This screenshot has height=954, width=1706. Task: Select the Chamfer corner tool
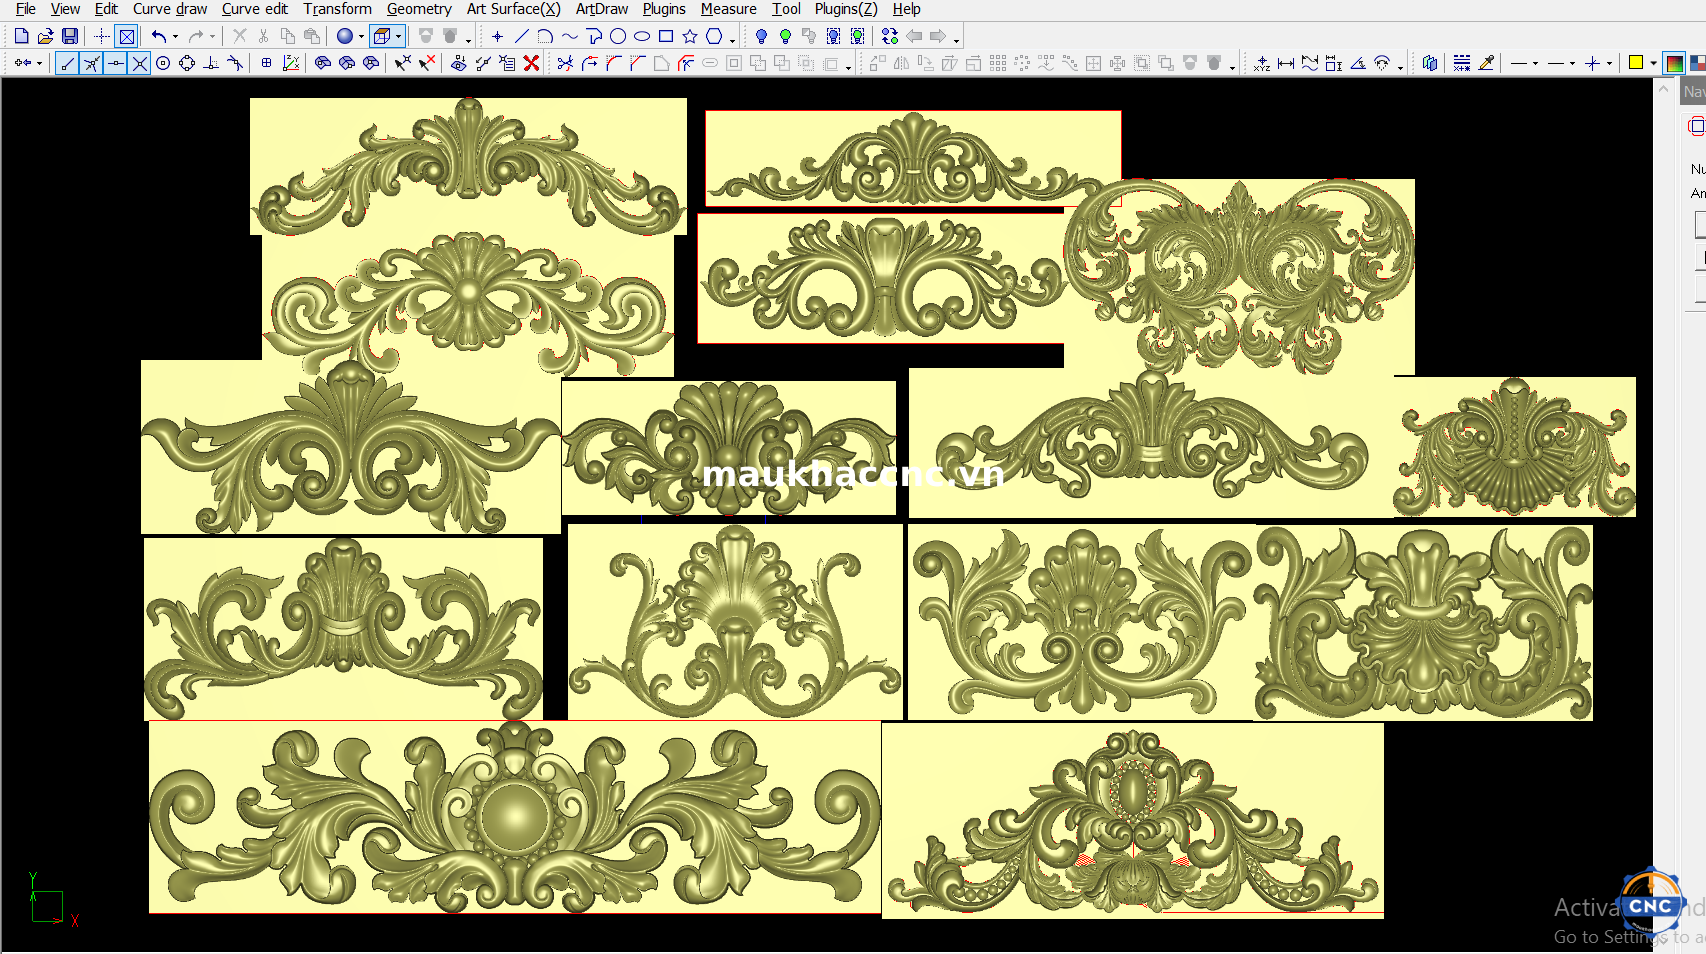pos(637,63)
